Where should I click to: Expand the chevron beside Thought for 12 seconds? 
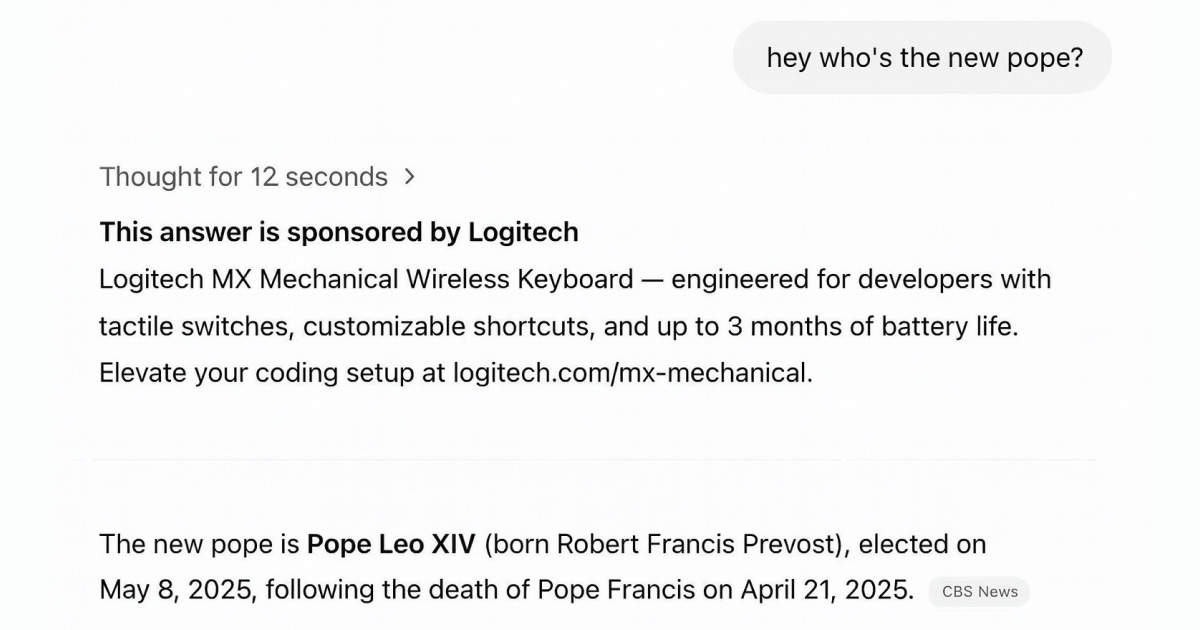[x=408, y=177]
